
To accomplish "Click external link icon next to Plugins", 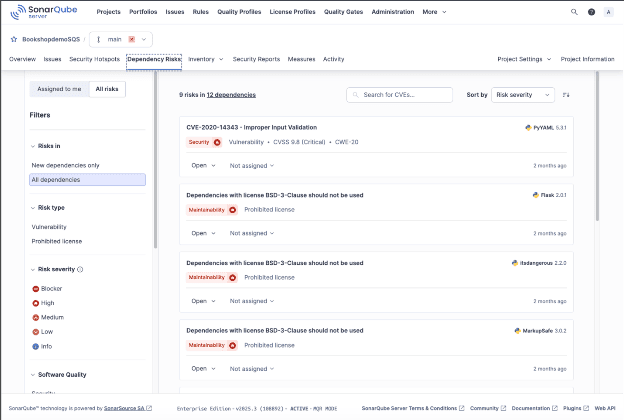I will click(586, 408).
